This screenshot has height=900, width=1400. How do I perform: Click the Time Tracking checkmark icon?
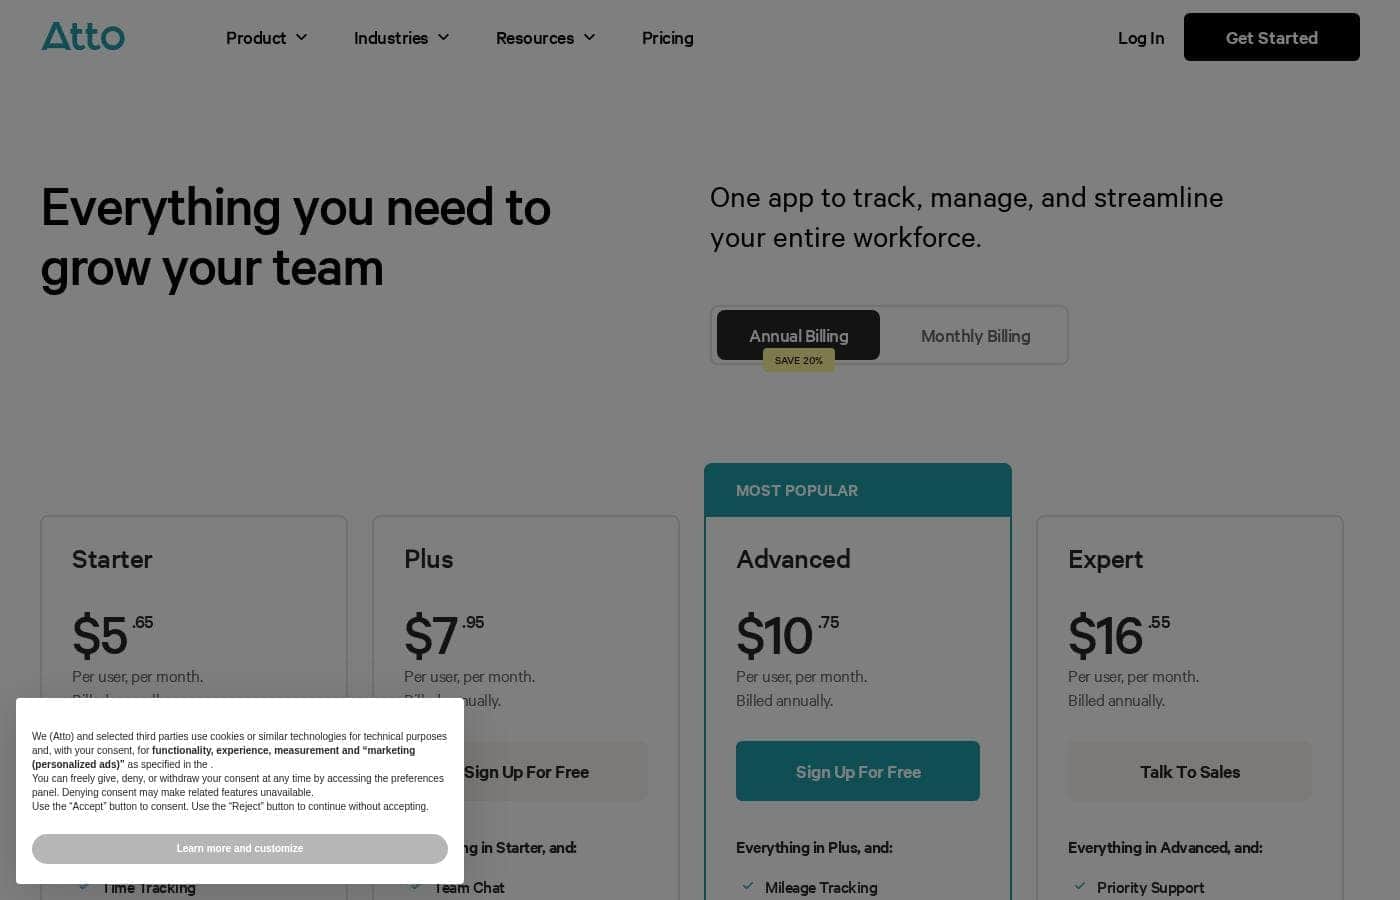[83, 886]
